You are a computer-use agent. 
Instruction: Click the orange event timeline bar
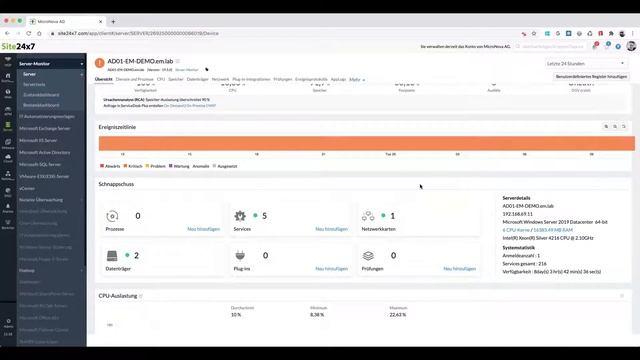pos(367,143)
